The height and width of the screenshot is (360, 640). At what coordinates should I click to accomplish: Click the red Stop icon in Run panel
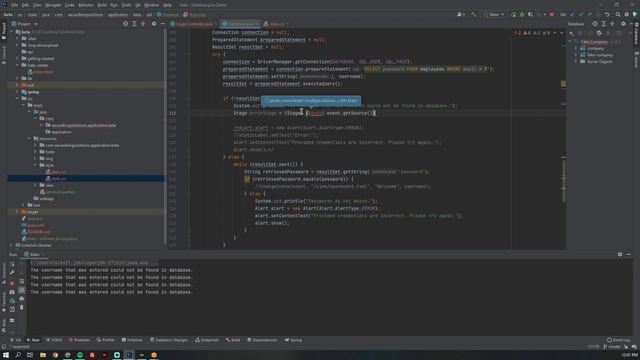[x=12, y=283]
